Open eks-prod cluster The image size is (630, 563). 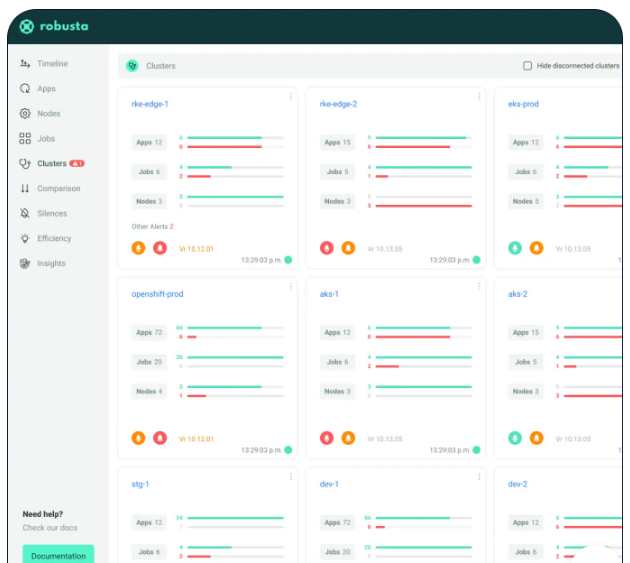(523, 104)
